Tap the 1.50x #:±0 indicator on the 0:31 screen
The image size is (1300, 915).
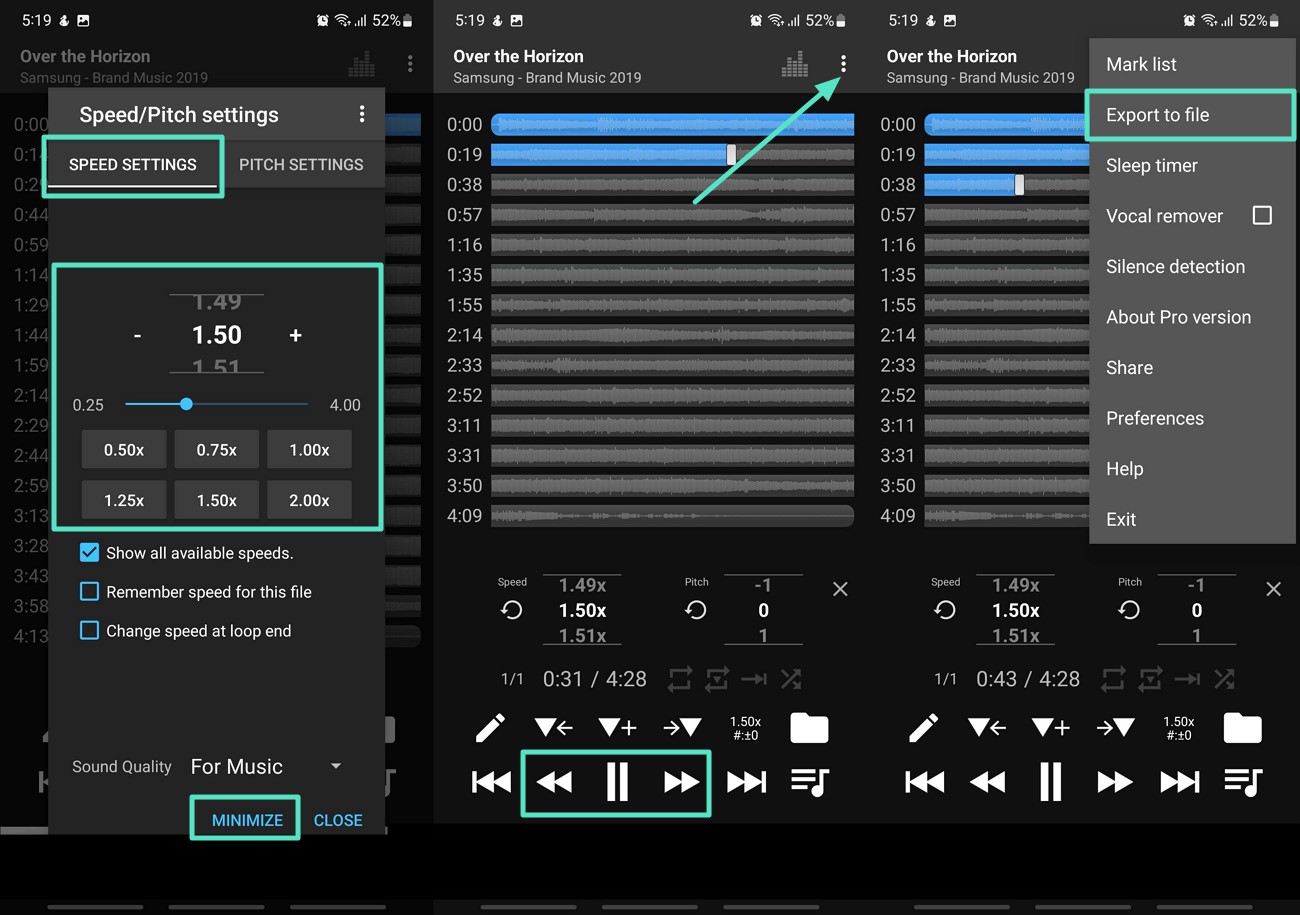[x=745, y=728]
